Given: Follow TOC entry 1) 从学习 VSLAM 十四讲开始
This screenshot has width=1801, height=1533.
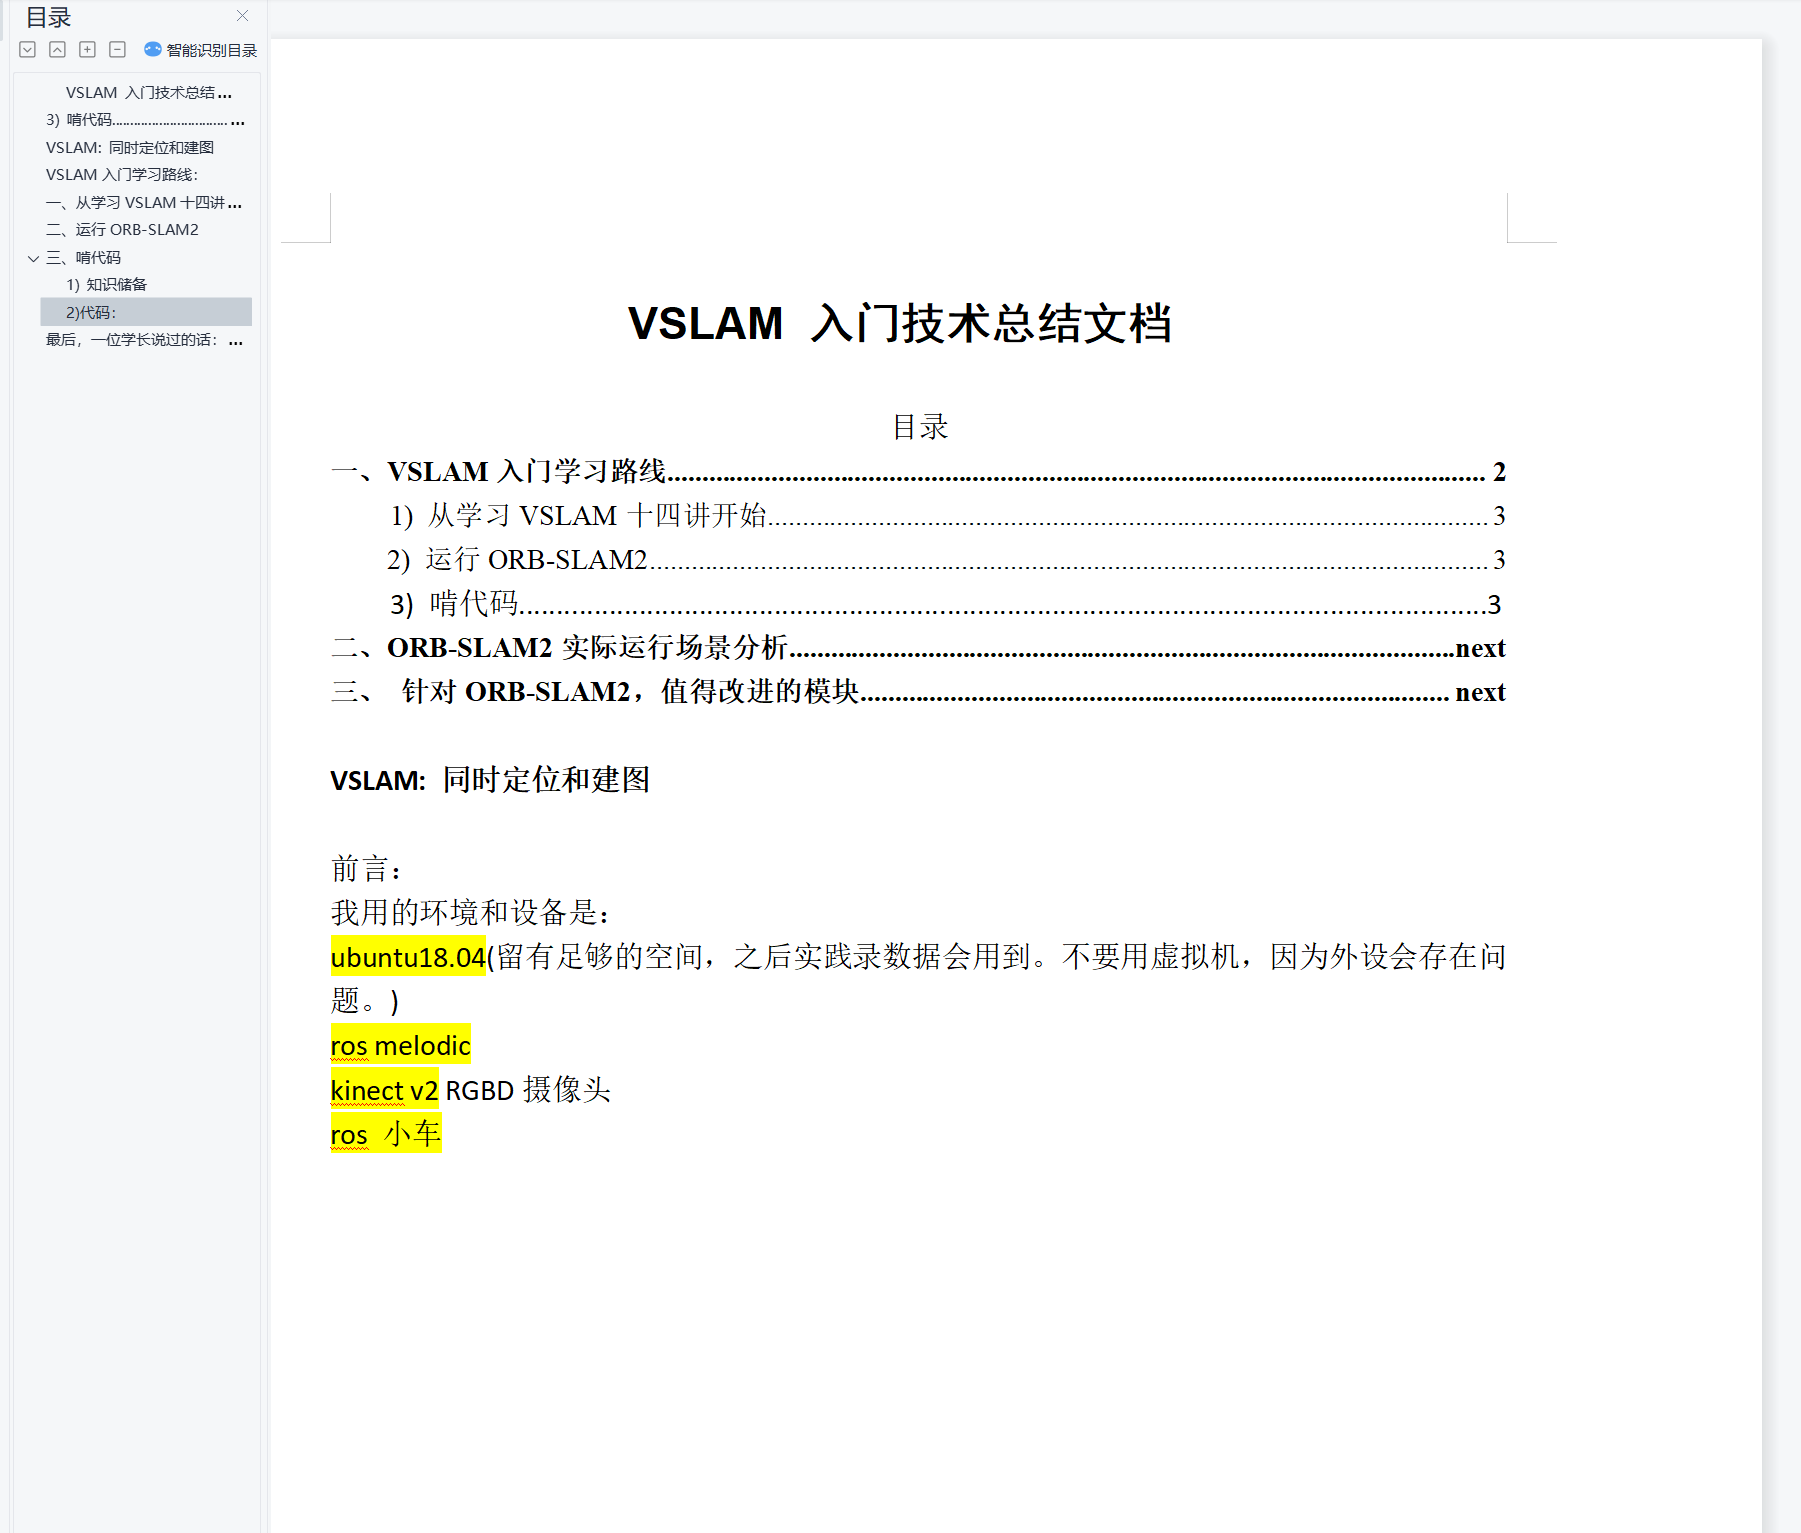Looking at the screenshot, I should (x=948, y=515).
